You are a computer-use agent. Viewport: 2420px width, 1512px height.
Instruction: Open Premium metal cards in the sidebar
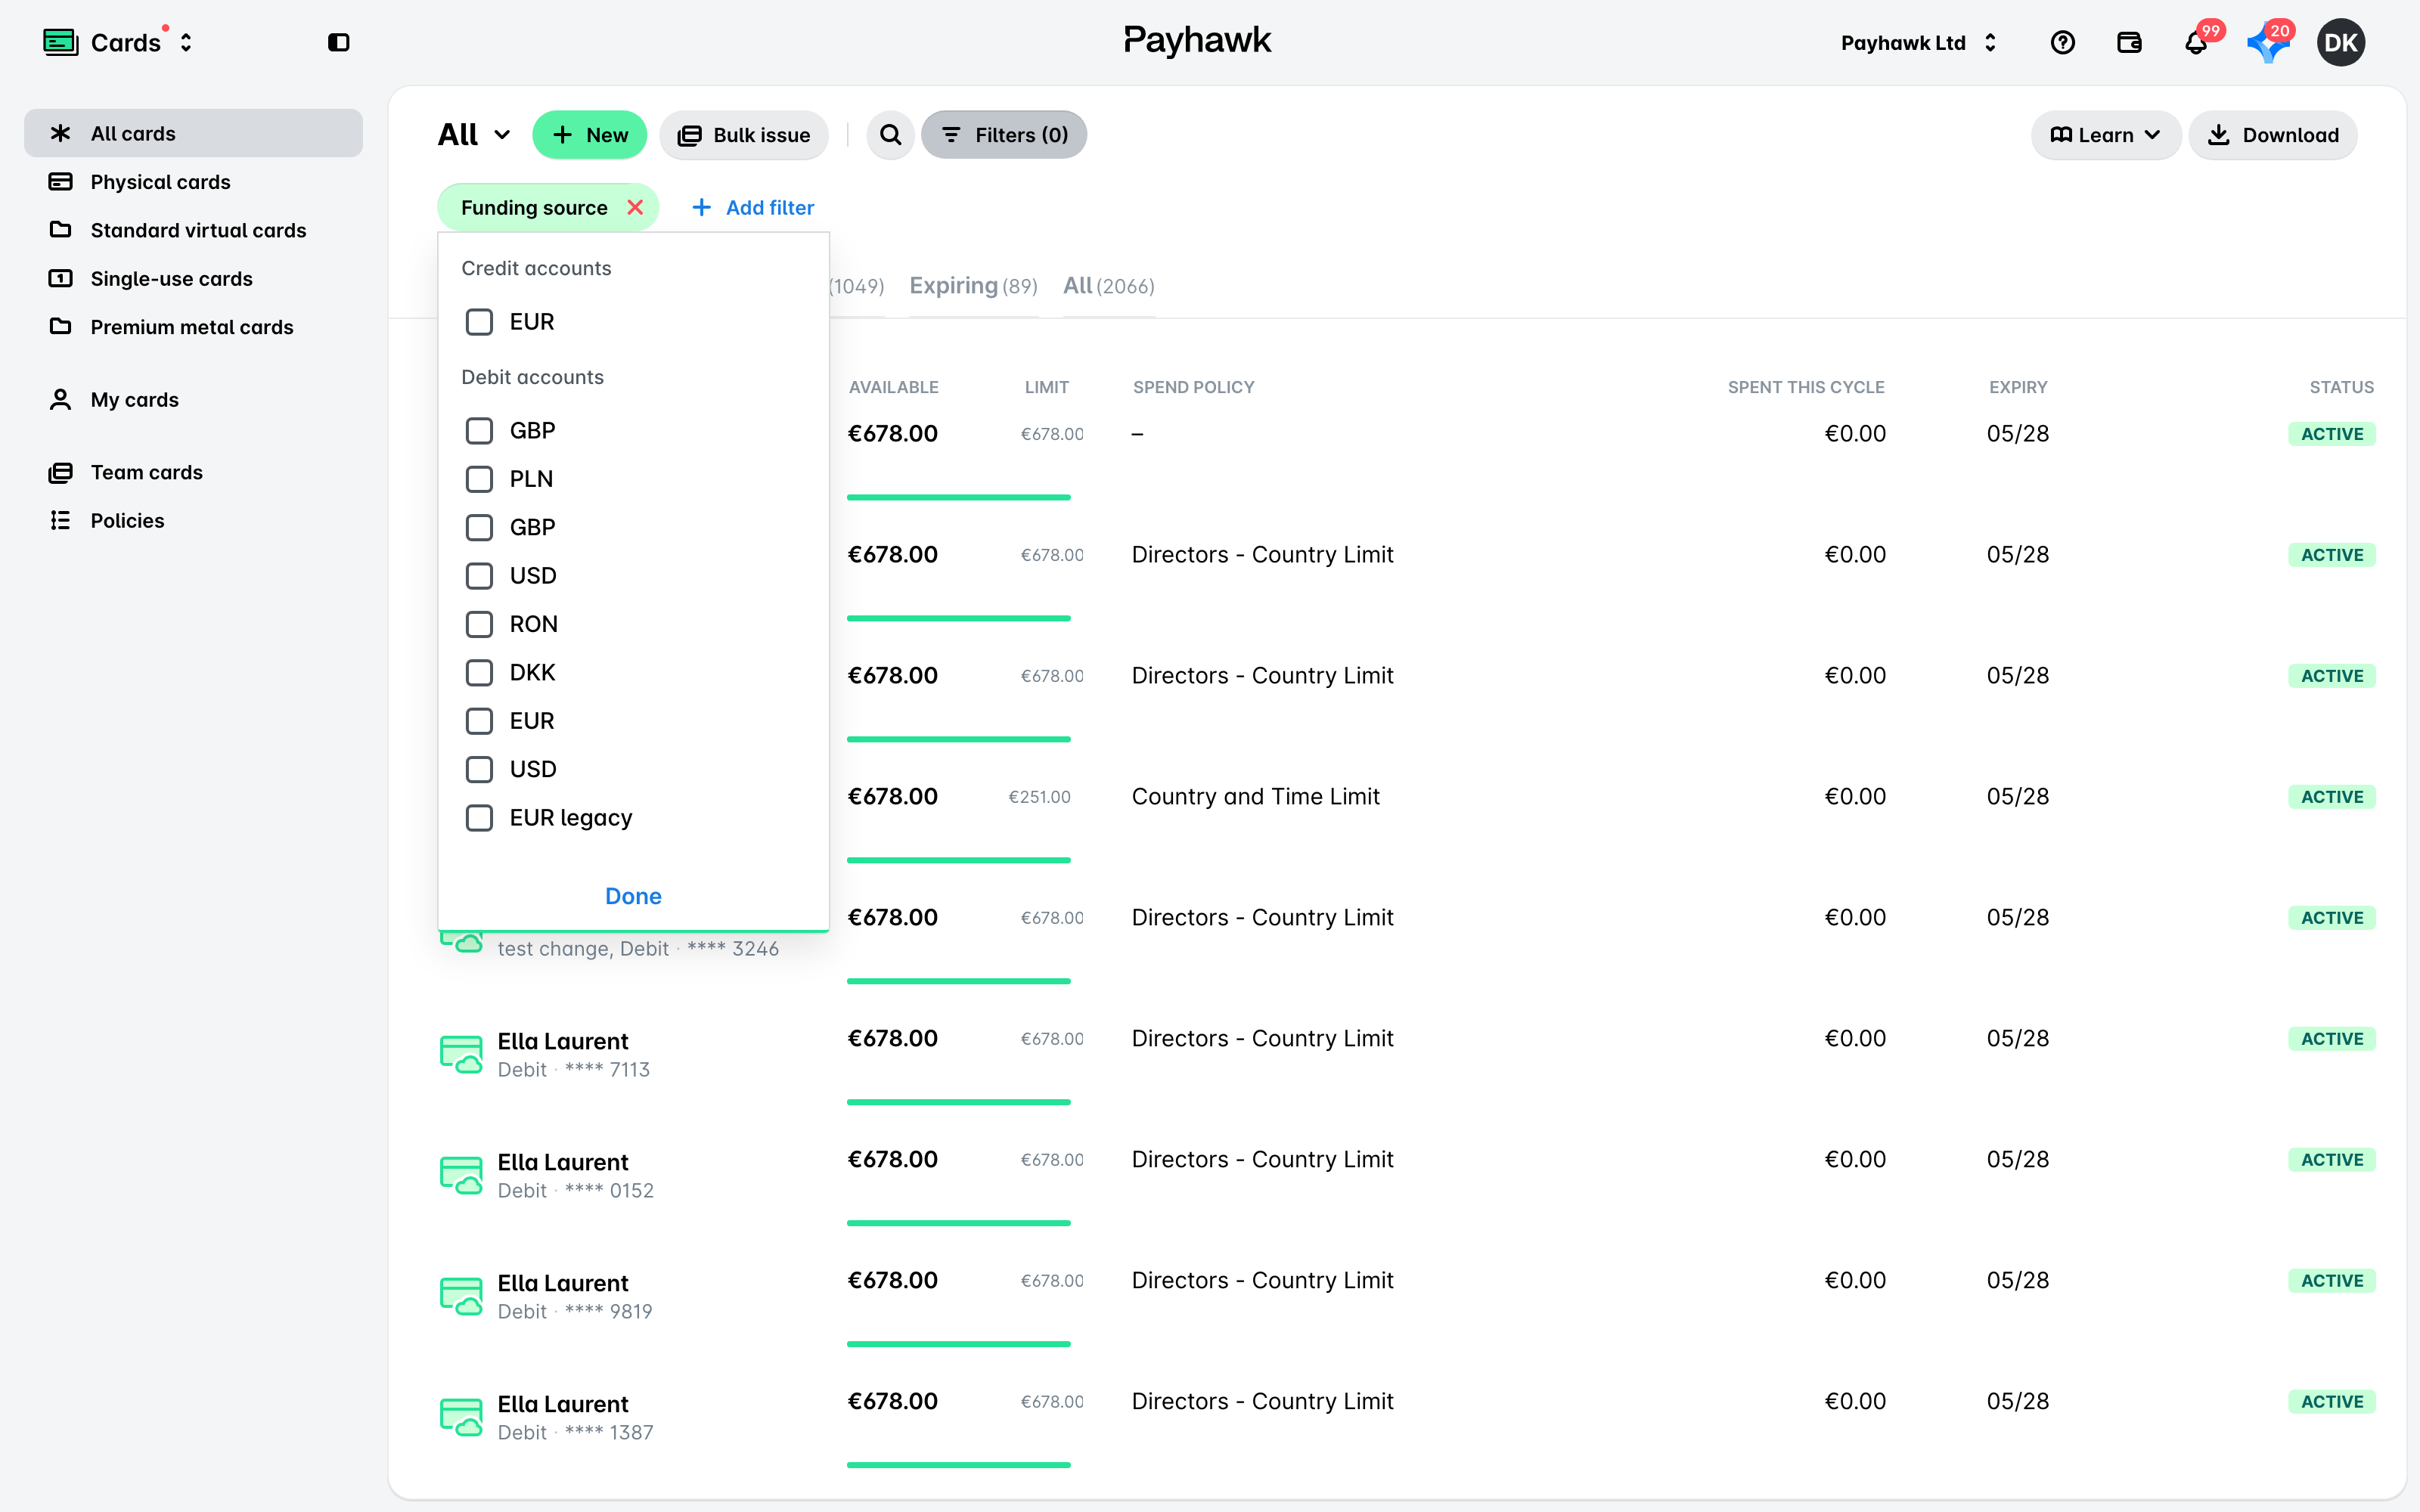coord(193,327)
